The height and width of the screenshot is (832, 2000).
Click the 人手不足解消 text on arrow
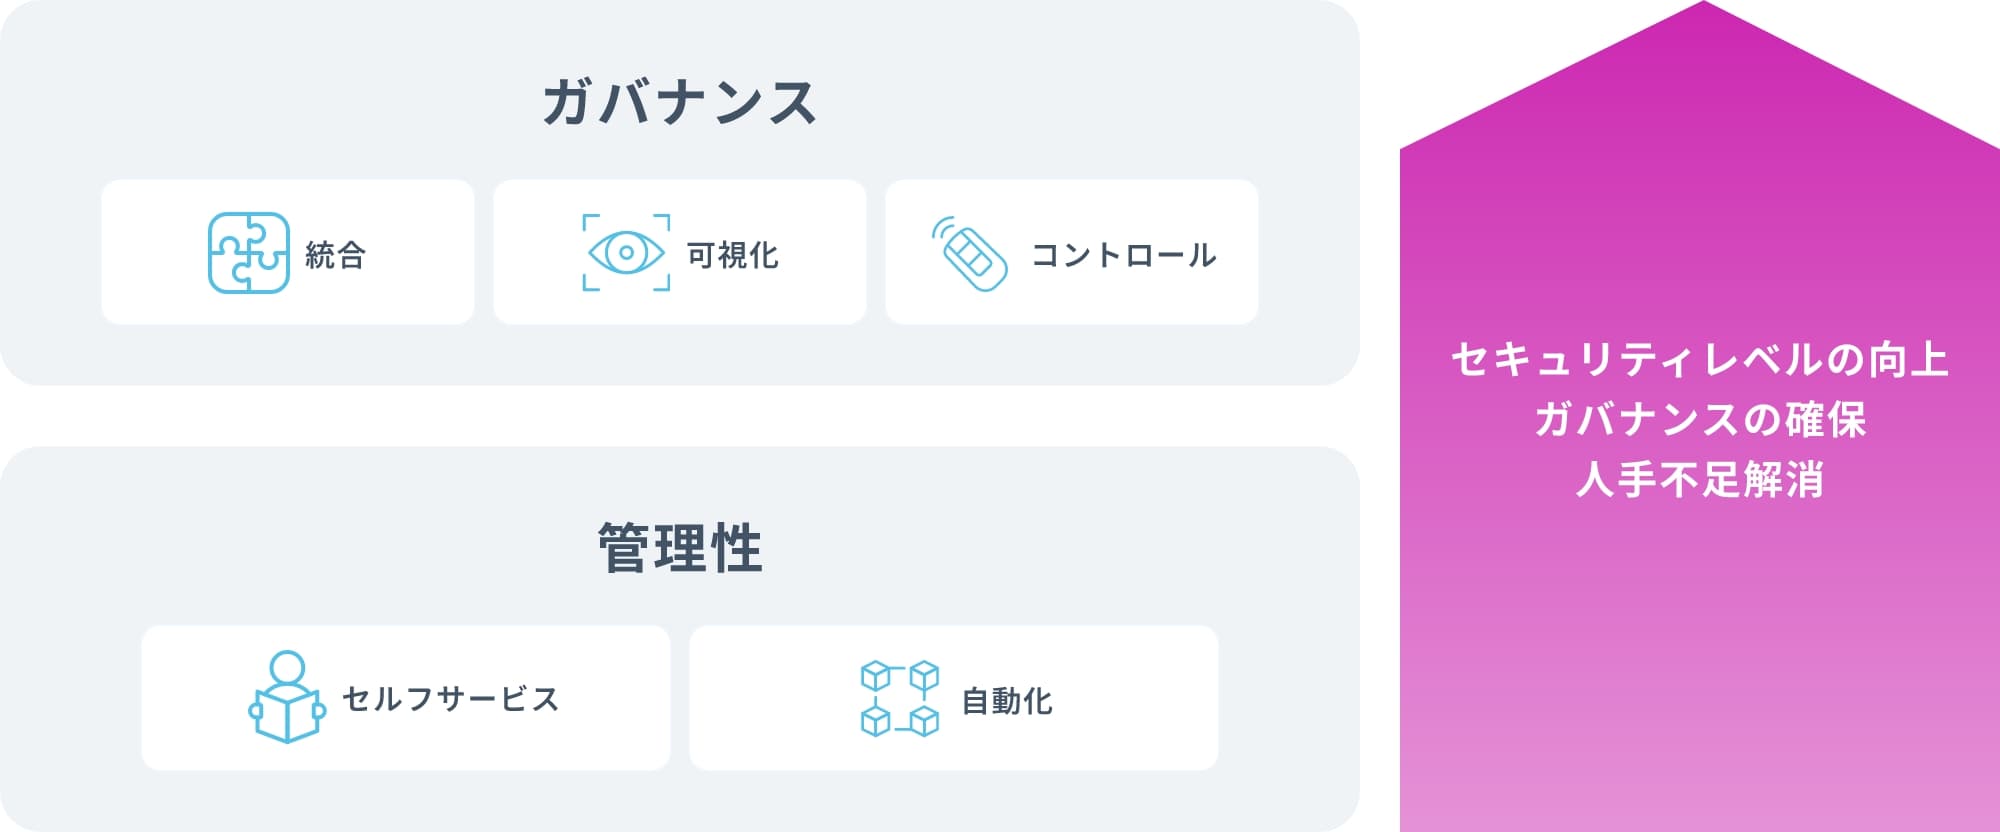(1700, 479)
